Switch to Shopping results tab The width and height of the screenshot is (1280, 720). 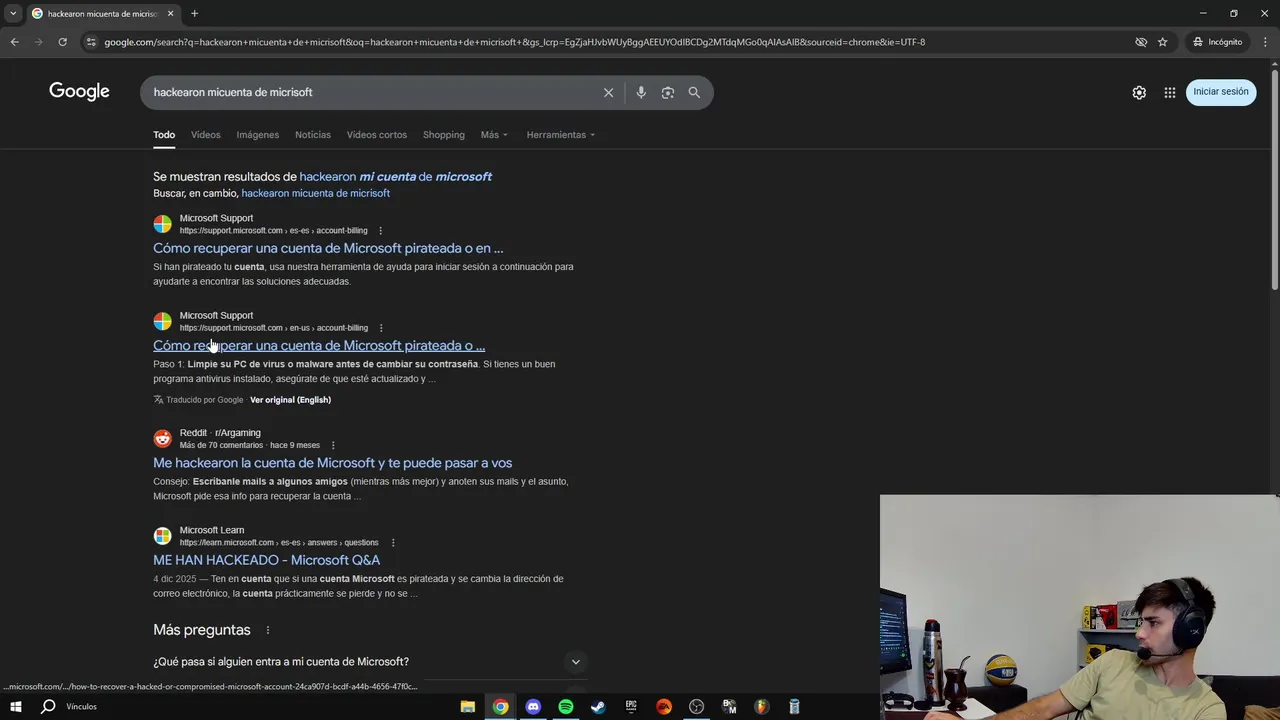[x=444, y=135]
